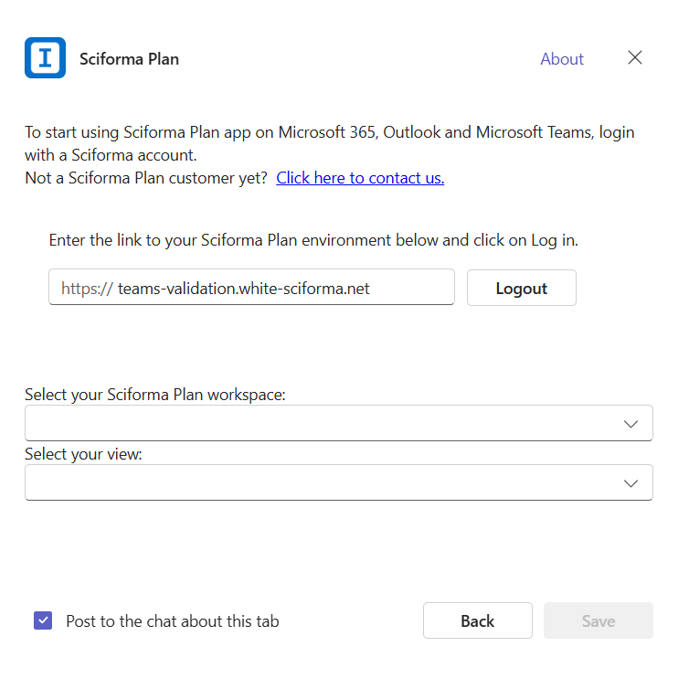
Task: Open the Sciforma Plan workspace dropdown field
Action: coord(320,423)
